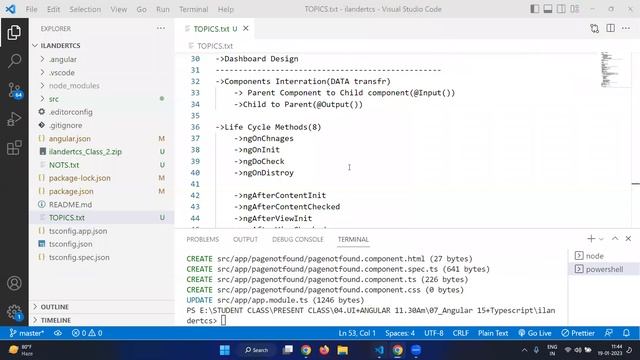Open the Selection menu
This screenshot has height=360, width=640.
[85, 9]
